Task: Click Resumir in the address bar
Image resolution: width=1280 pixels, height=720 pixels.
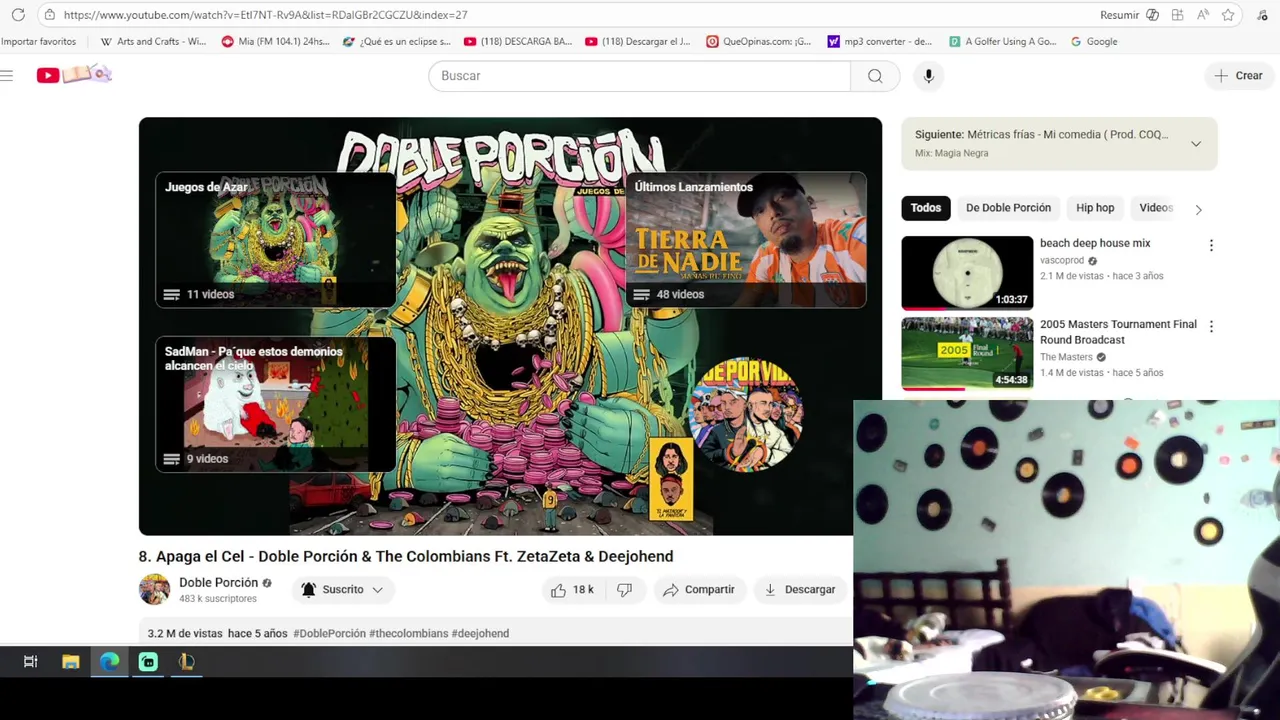Action: click(x=1119, y=15)
